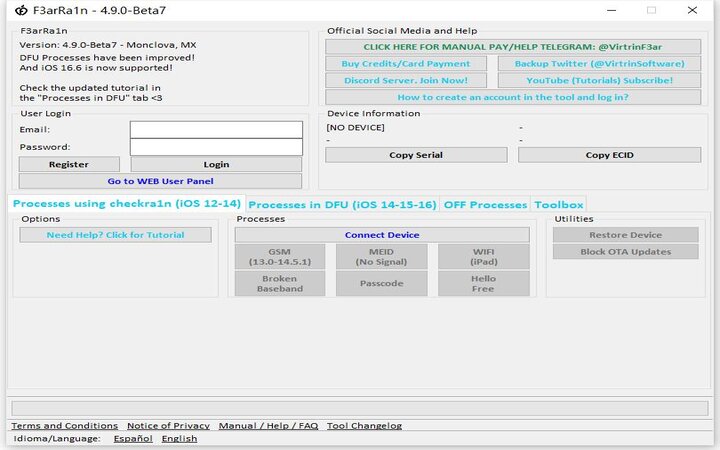Open the Tool Changelog link
This screenshot has height=450, width=720.
tap(364, 426)
